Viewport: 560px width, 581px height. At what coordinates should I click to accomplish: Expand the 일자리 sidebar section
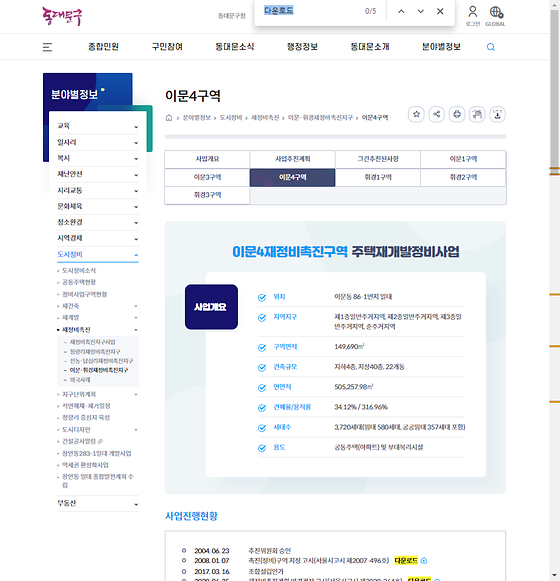[98, 142]
